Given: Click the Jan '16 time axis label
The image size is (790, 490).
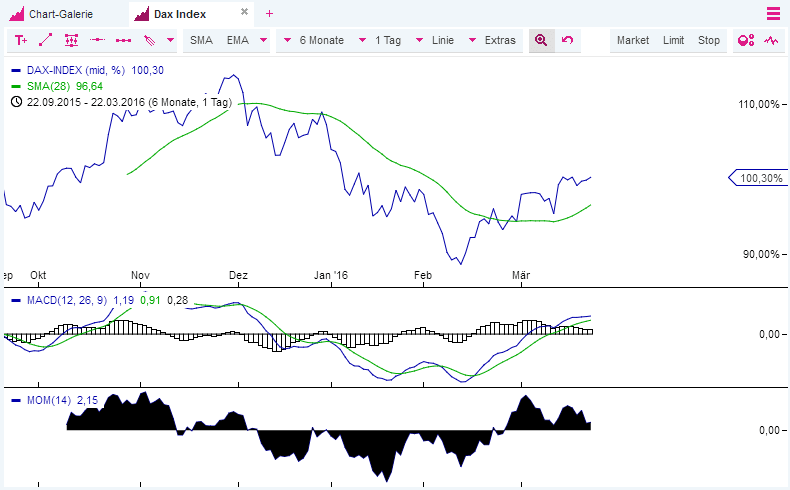Looking at the screenshot, I should pyautogui.click(x=331, y=275).
